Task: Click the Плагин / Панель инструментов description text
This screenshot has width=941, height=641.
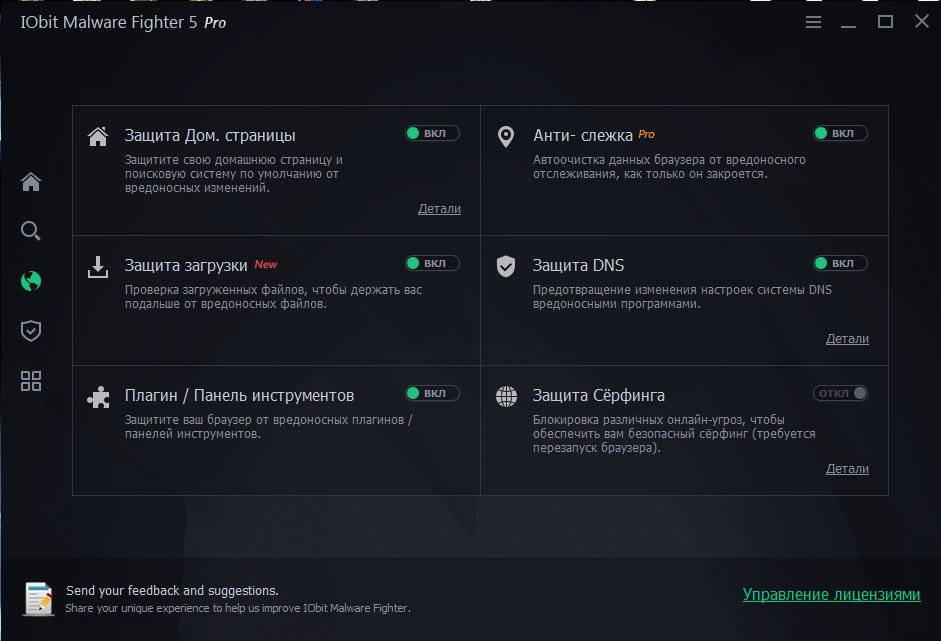Action: pos(268,427)
